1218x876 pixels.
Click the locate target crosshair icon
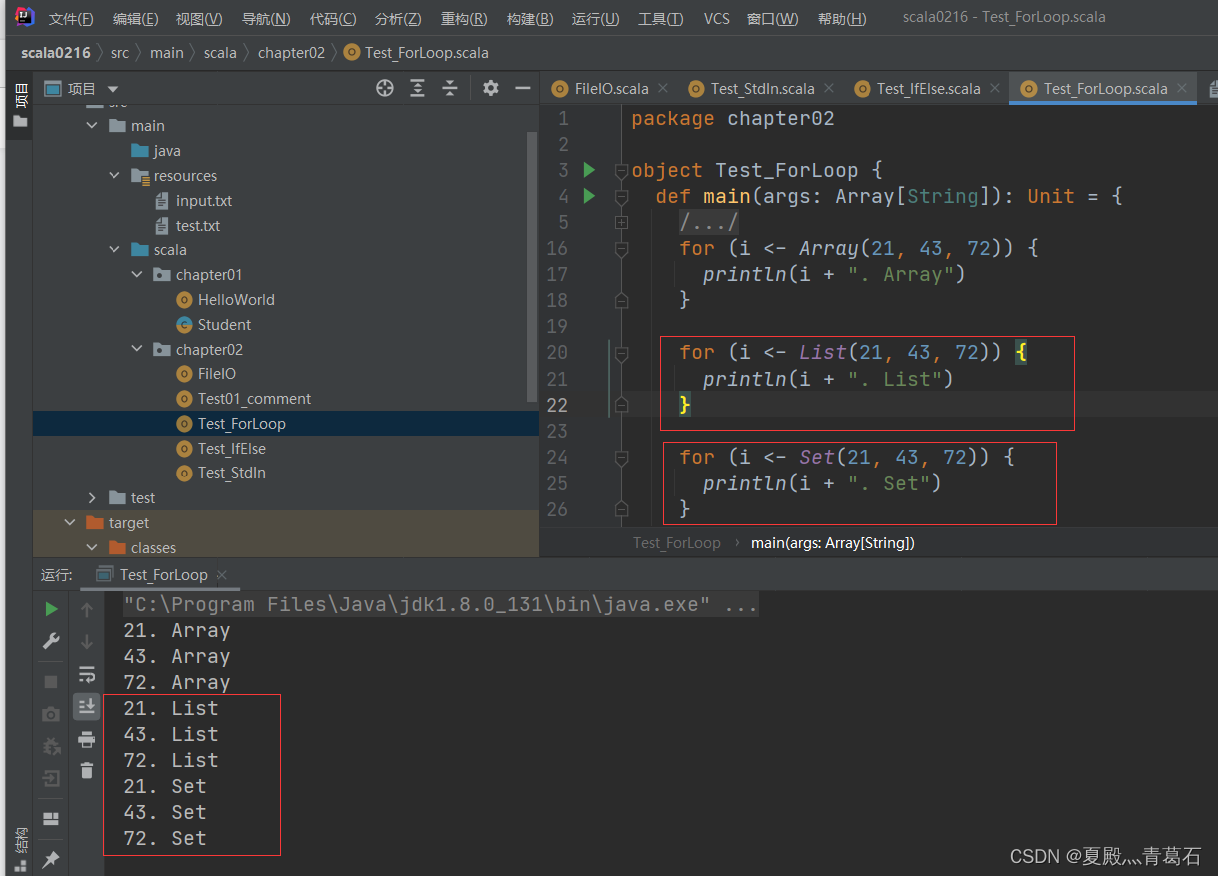pos(385,88)
